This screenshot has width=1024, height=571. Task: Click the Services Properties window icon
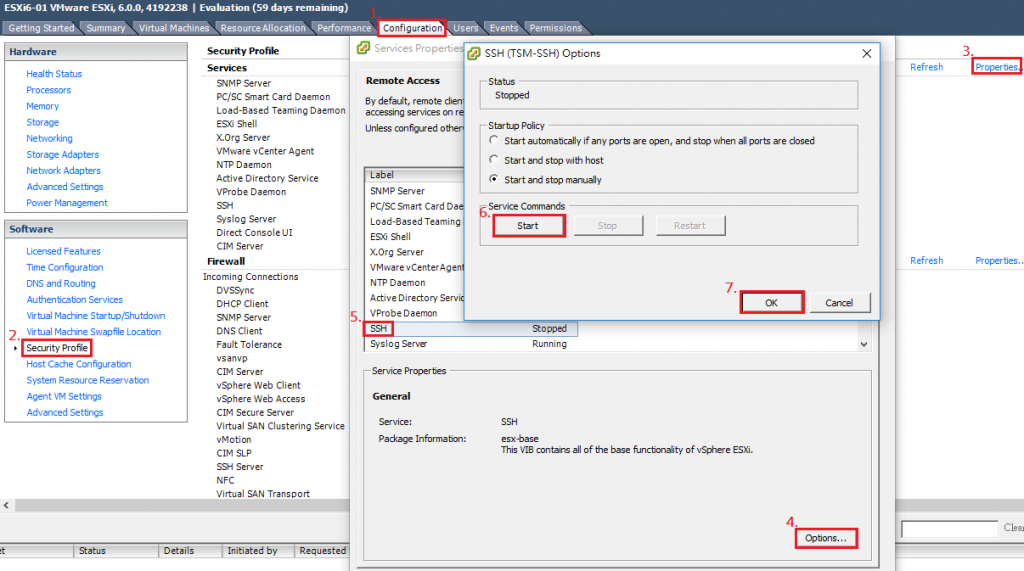coord(363,48)
